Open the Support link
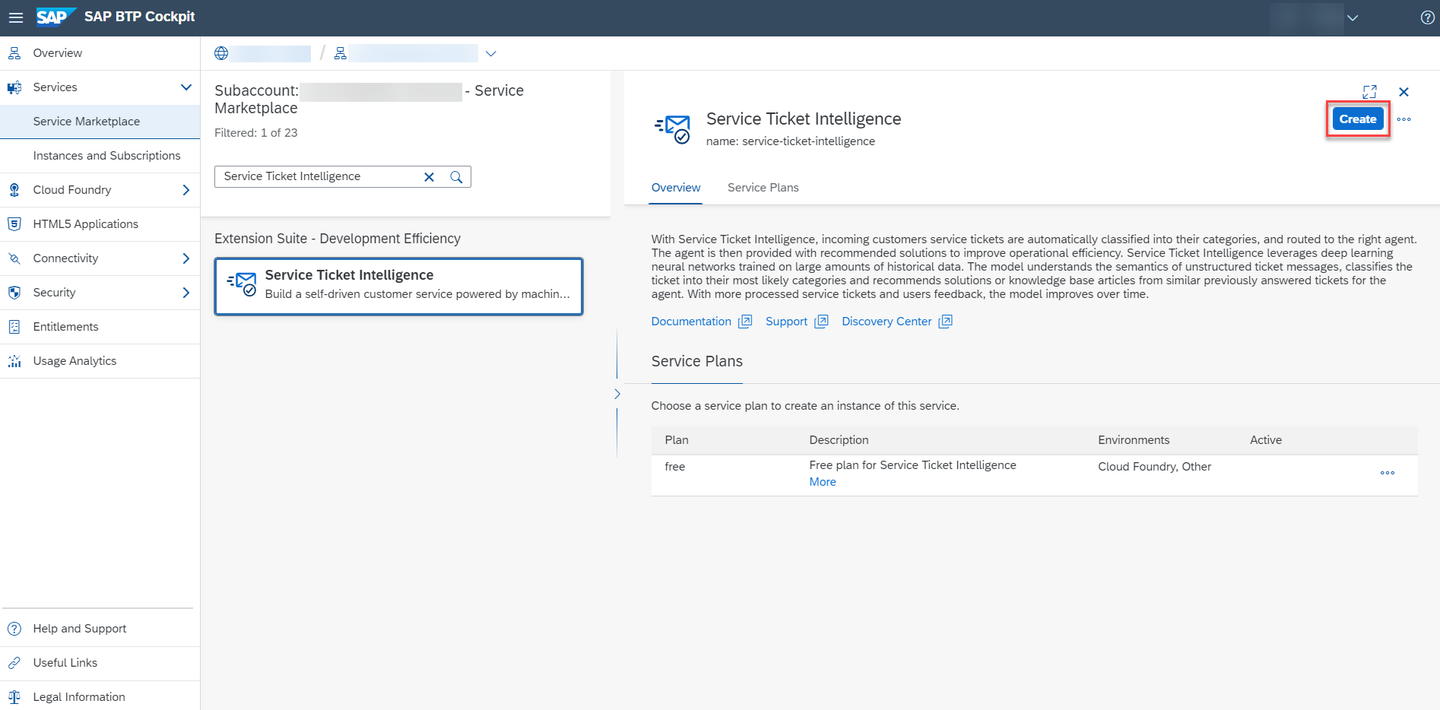The width and height of the screenshot is (1440, 710). click(x=786, y=322)
